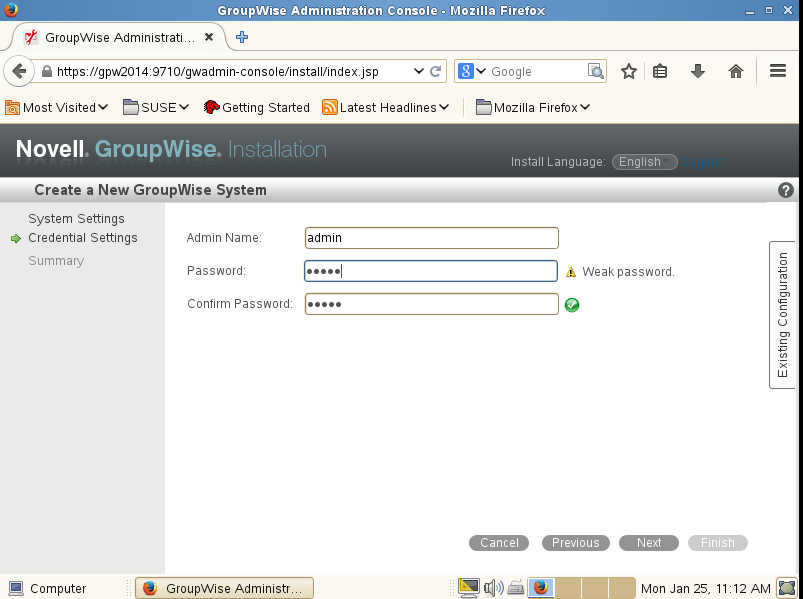The width and height of the screenshot is (803, 599).
Task: Go to Previous wizard page
Action: (x=576, y=543)
